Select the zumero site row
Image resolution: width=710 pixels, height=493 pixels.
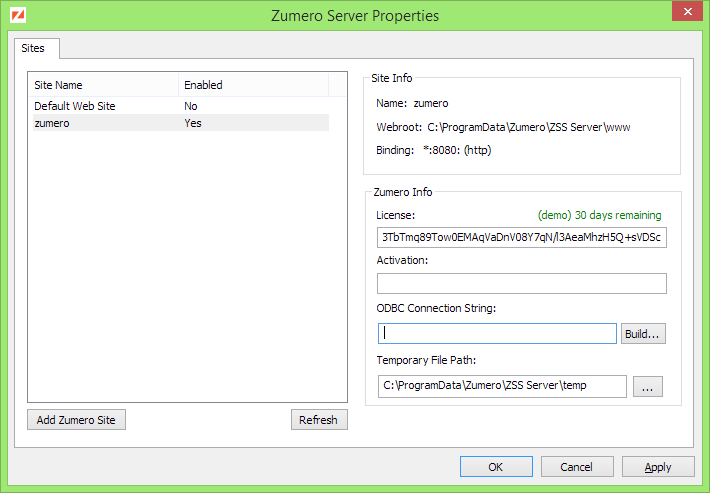[52, 123]
